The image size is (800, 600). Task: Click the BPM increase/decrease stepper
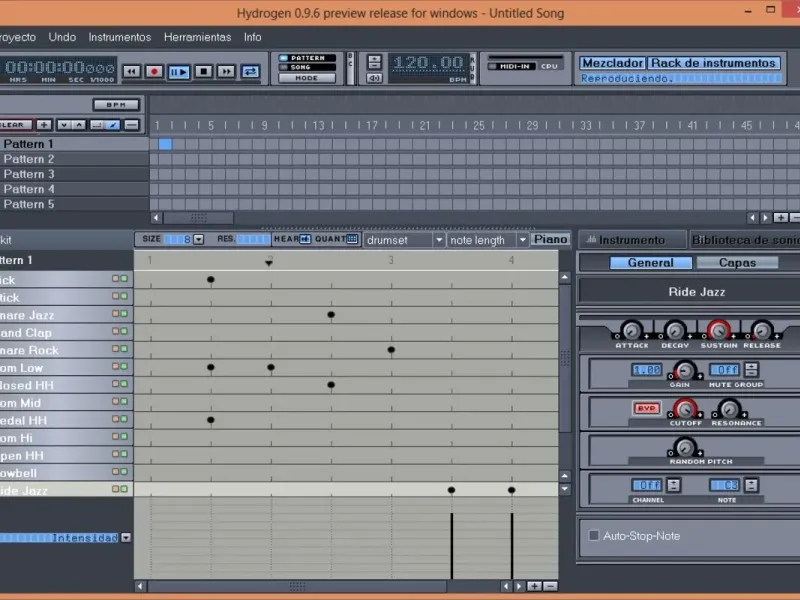point(374,62)
